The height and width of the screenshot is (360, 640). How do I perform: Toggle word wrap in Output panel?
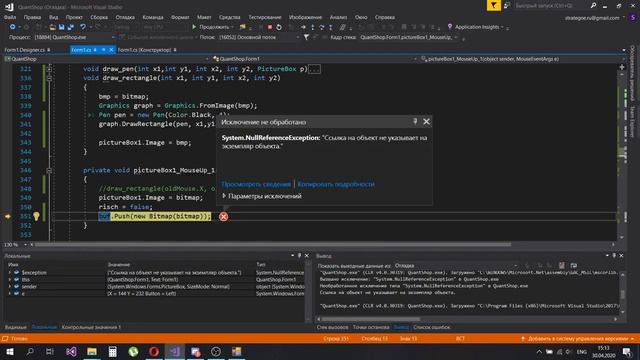click(574, 265)
